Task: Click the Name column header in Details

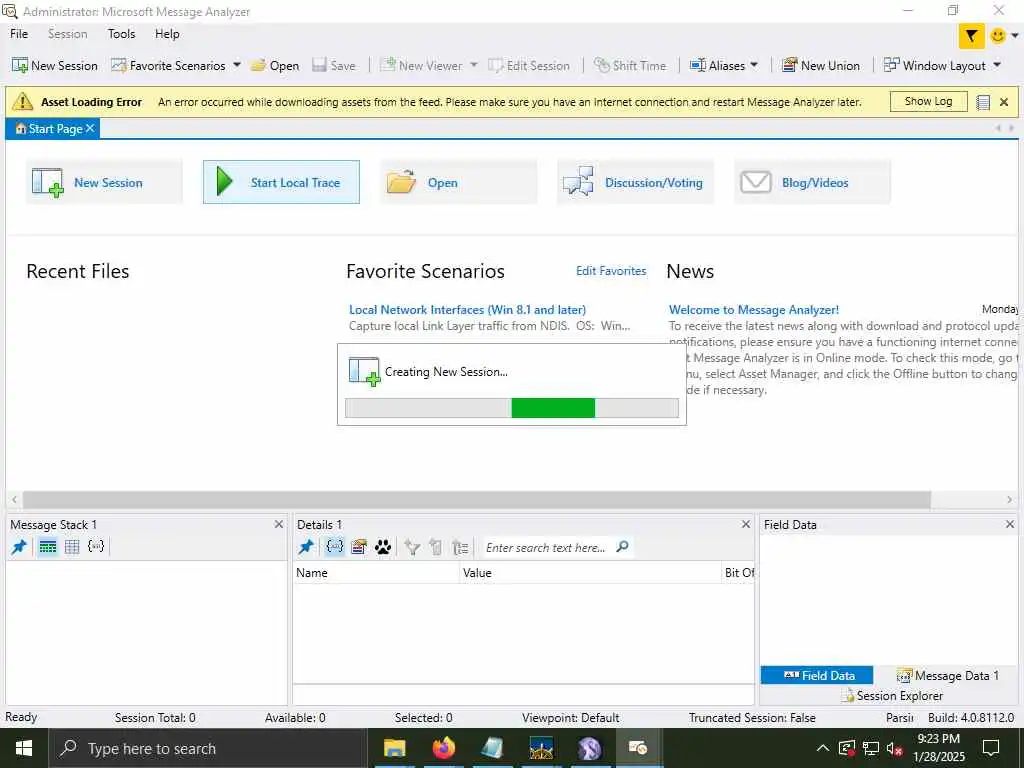Action: pos(376,573)
